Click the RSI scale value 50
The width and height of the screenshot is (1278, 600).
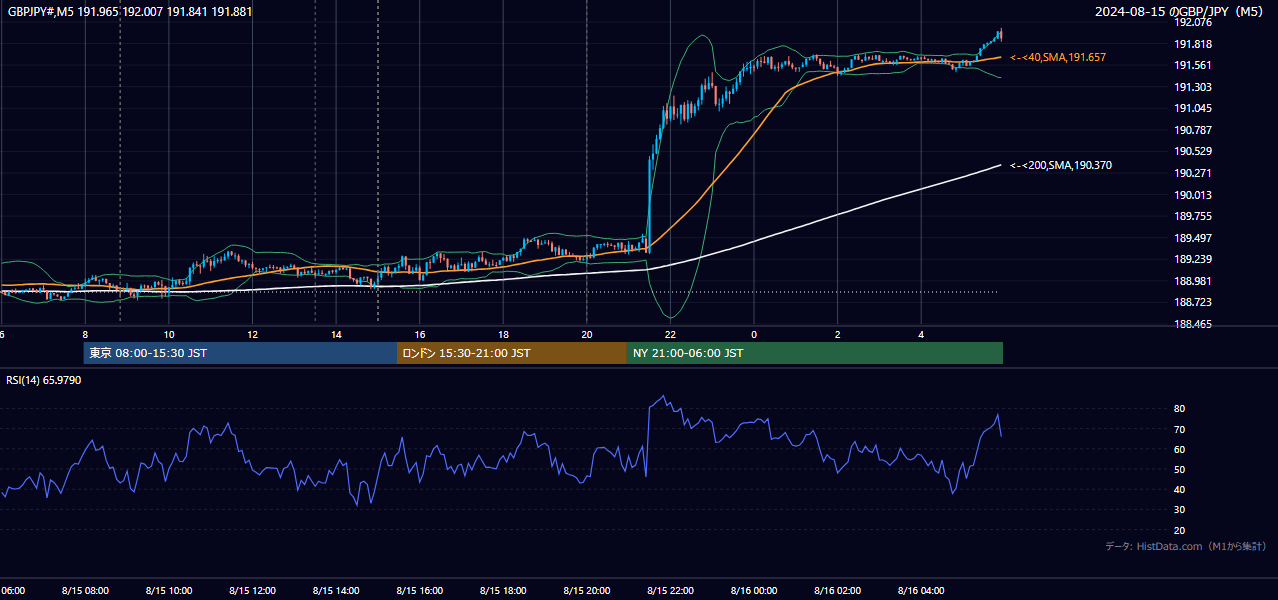click(x=1180, y=469)
